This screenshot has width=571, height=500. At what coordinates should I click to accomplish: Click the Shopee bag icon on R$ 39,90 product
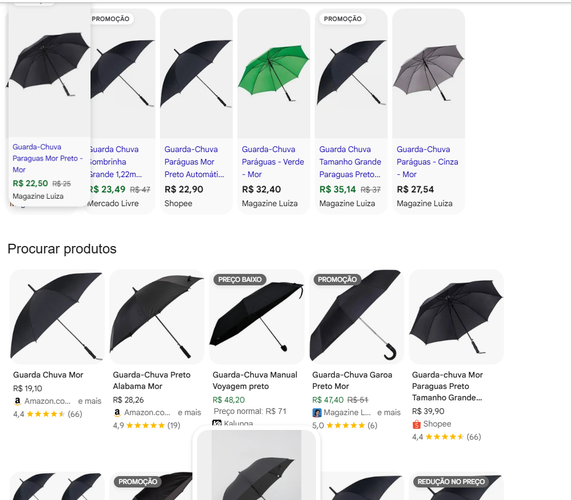[416, 424]
